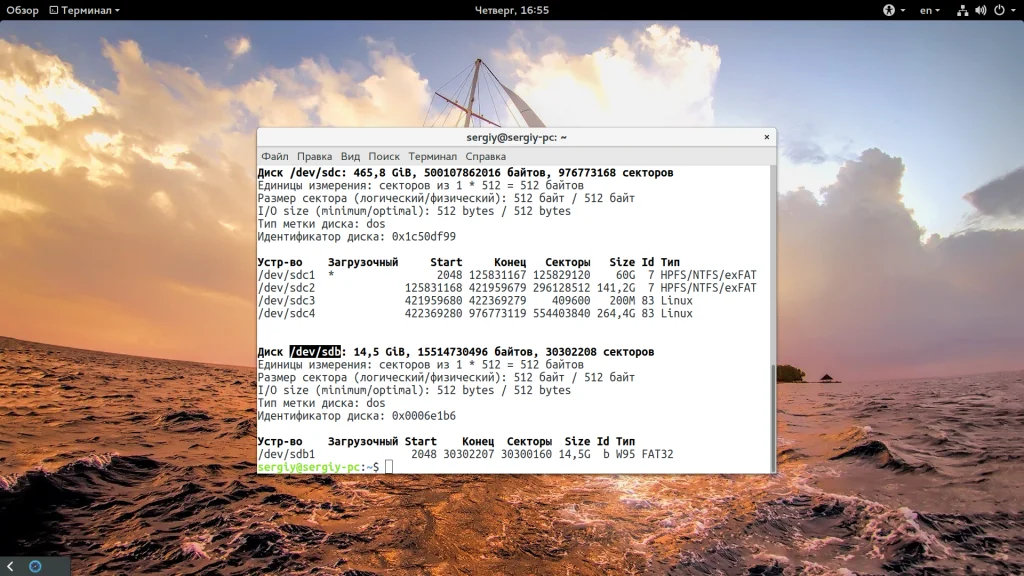
Task: Open the accessibility menu icon
Action: pyautogui.click(x=888, y=10)
